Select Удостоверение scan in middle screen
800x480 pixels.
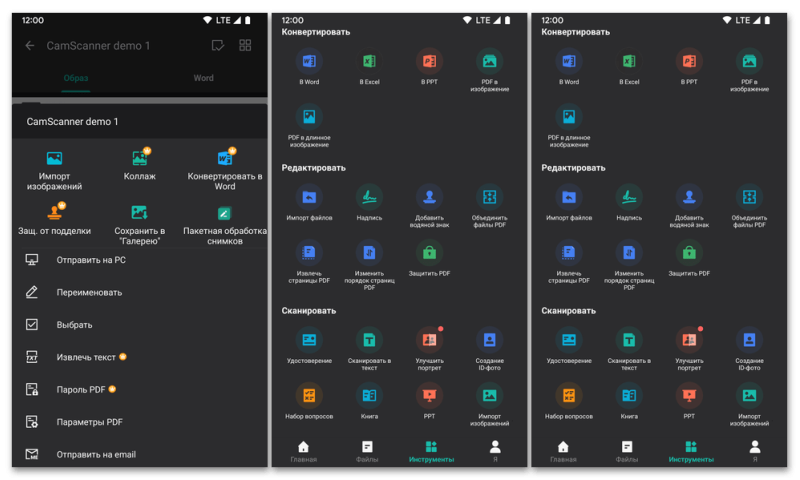click(x=309, y=346)
